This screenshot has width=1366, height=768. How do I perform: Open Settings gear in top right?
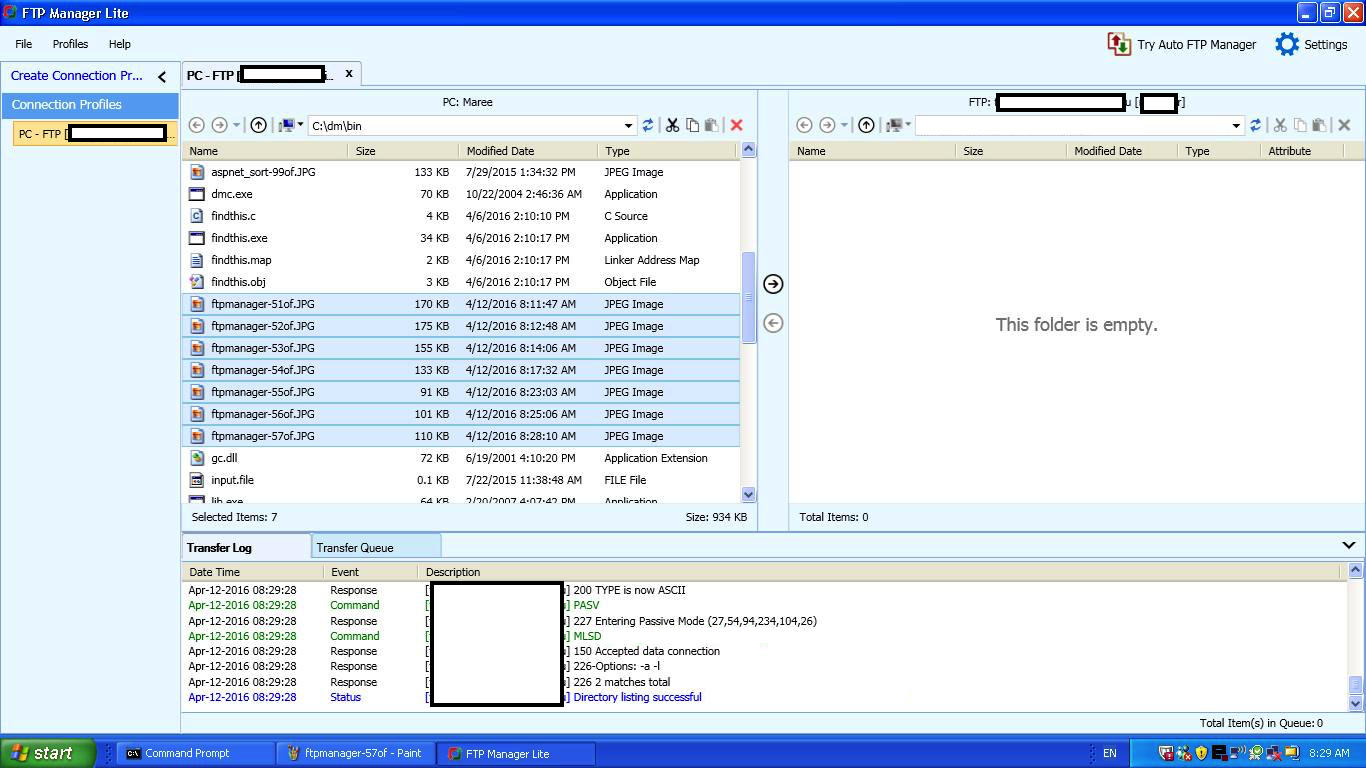point(1311,44)
